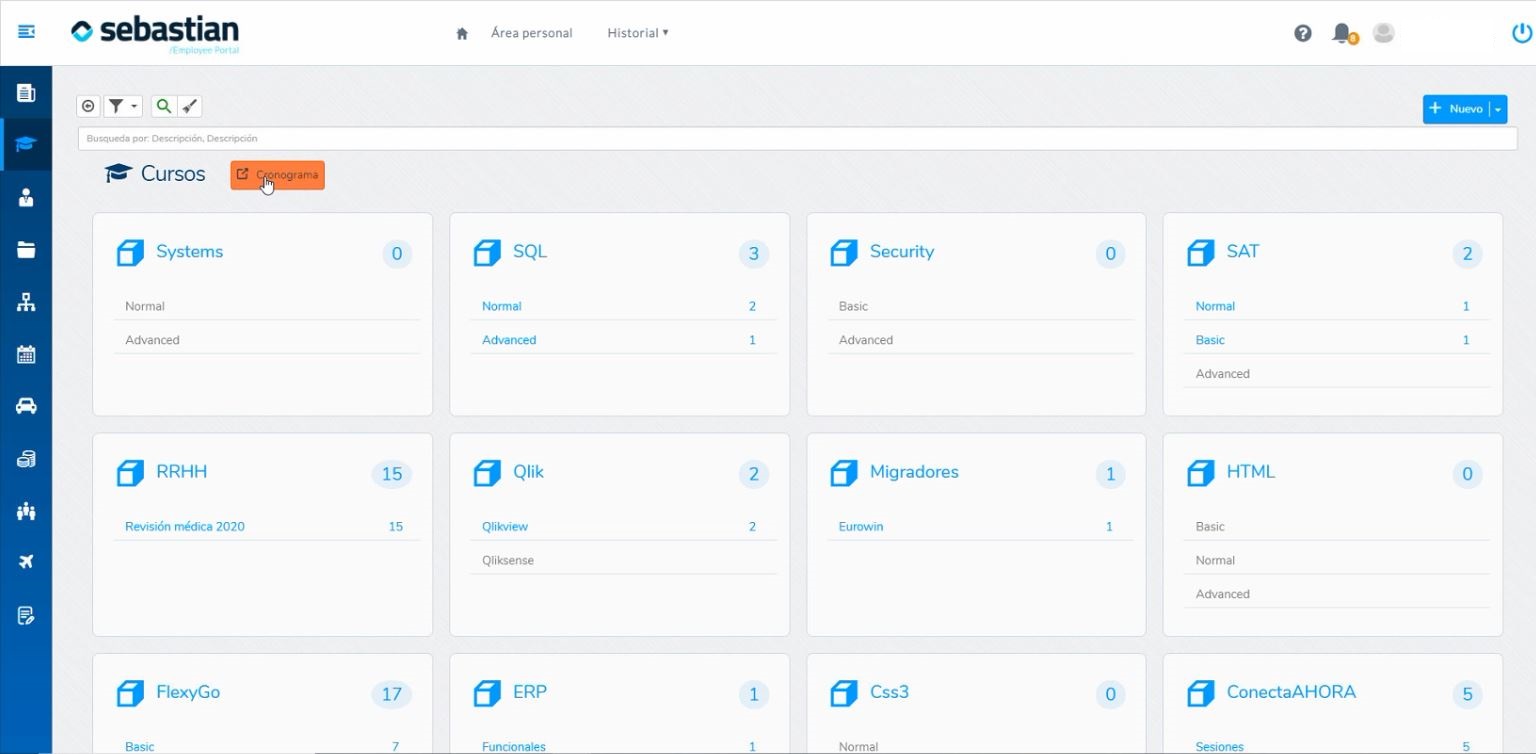Image resolution: width=1536 pixels, height=754 pixels.
Task: Open the Cronograma button
Action: click(x=277, y=175)
